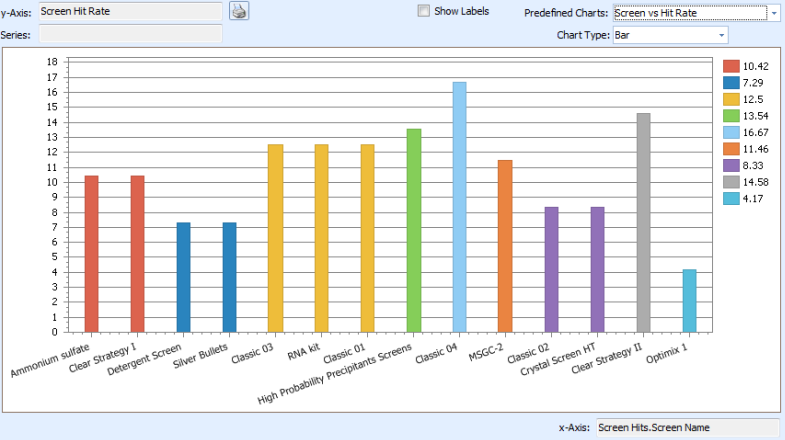
Task: Open the Predefined Charts dropdown
Action: click(x=774, y=13)
